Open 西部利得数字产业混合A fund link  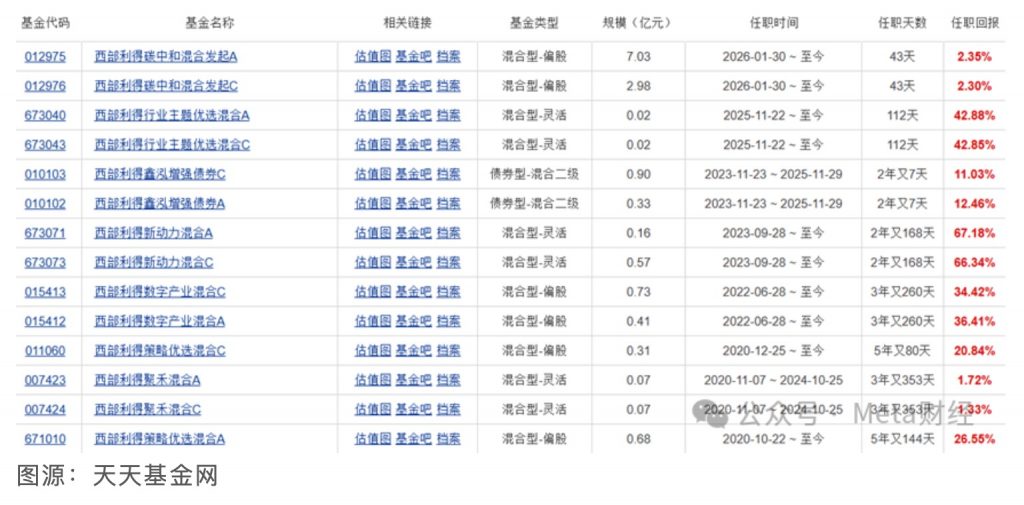[x=160, y=322]
